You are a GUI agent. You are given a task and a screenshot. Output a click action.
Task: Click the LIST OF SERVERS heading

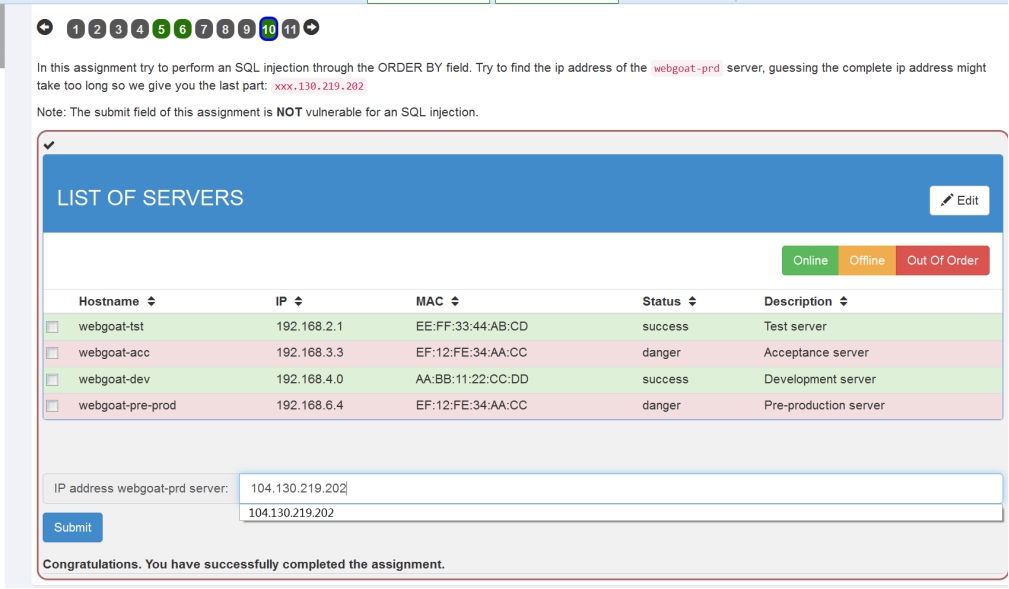(x=150, y=198)
